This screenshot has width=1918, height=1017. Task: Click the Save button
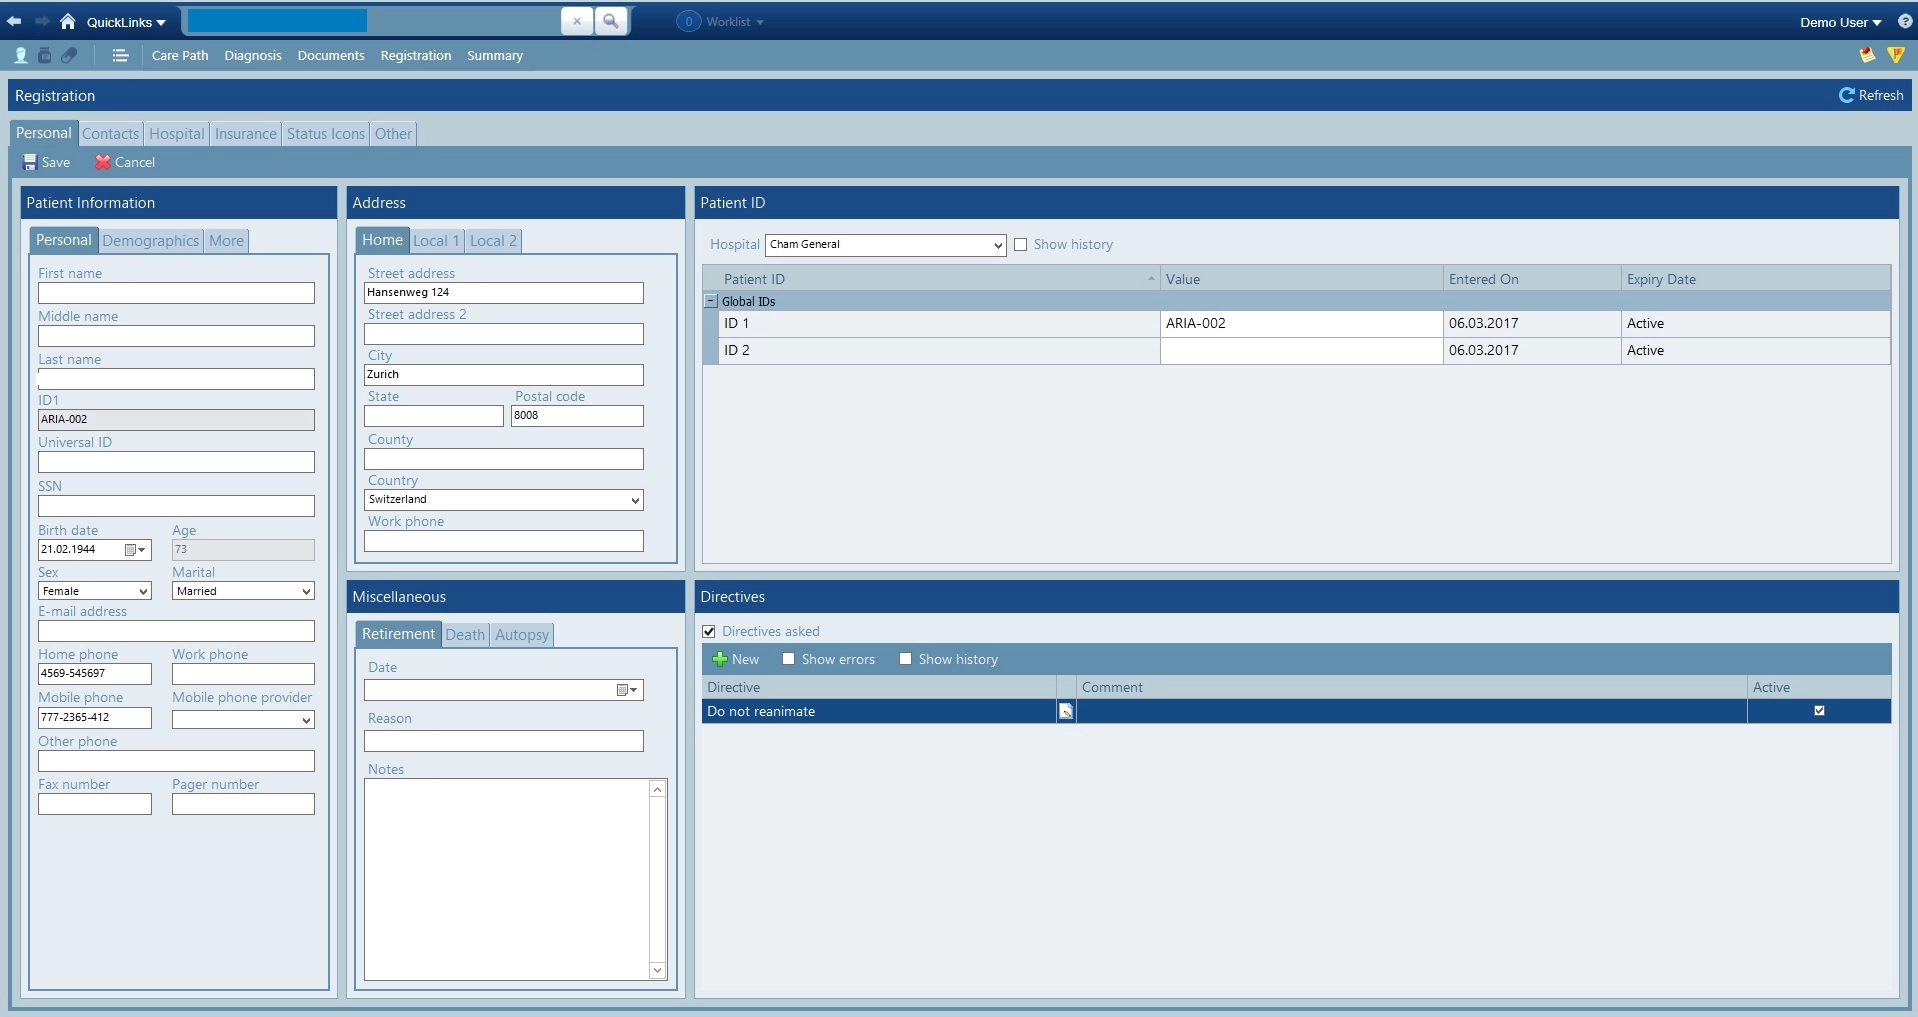47,162
